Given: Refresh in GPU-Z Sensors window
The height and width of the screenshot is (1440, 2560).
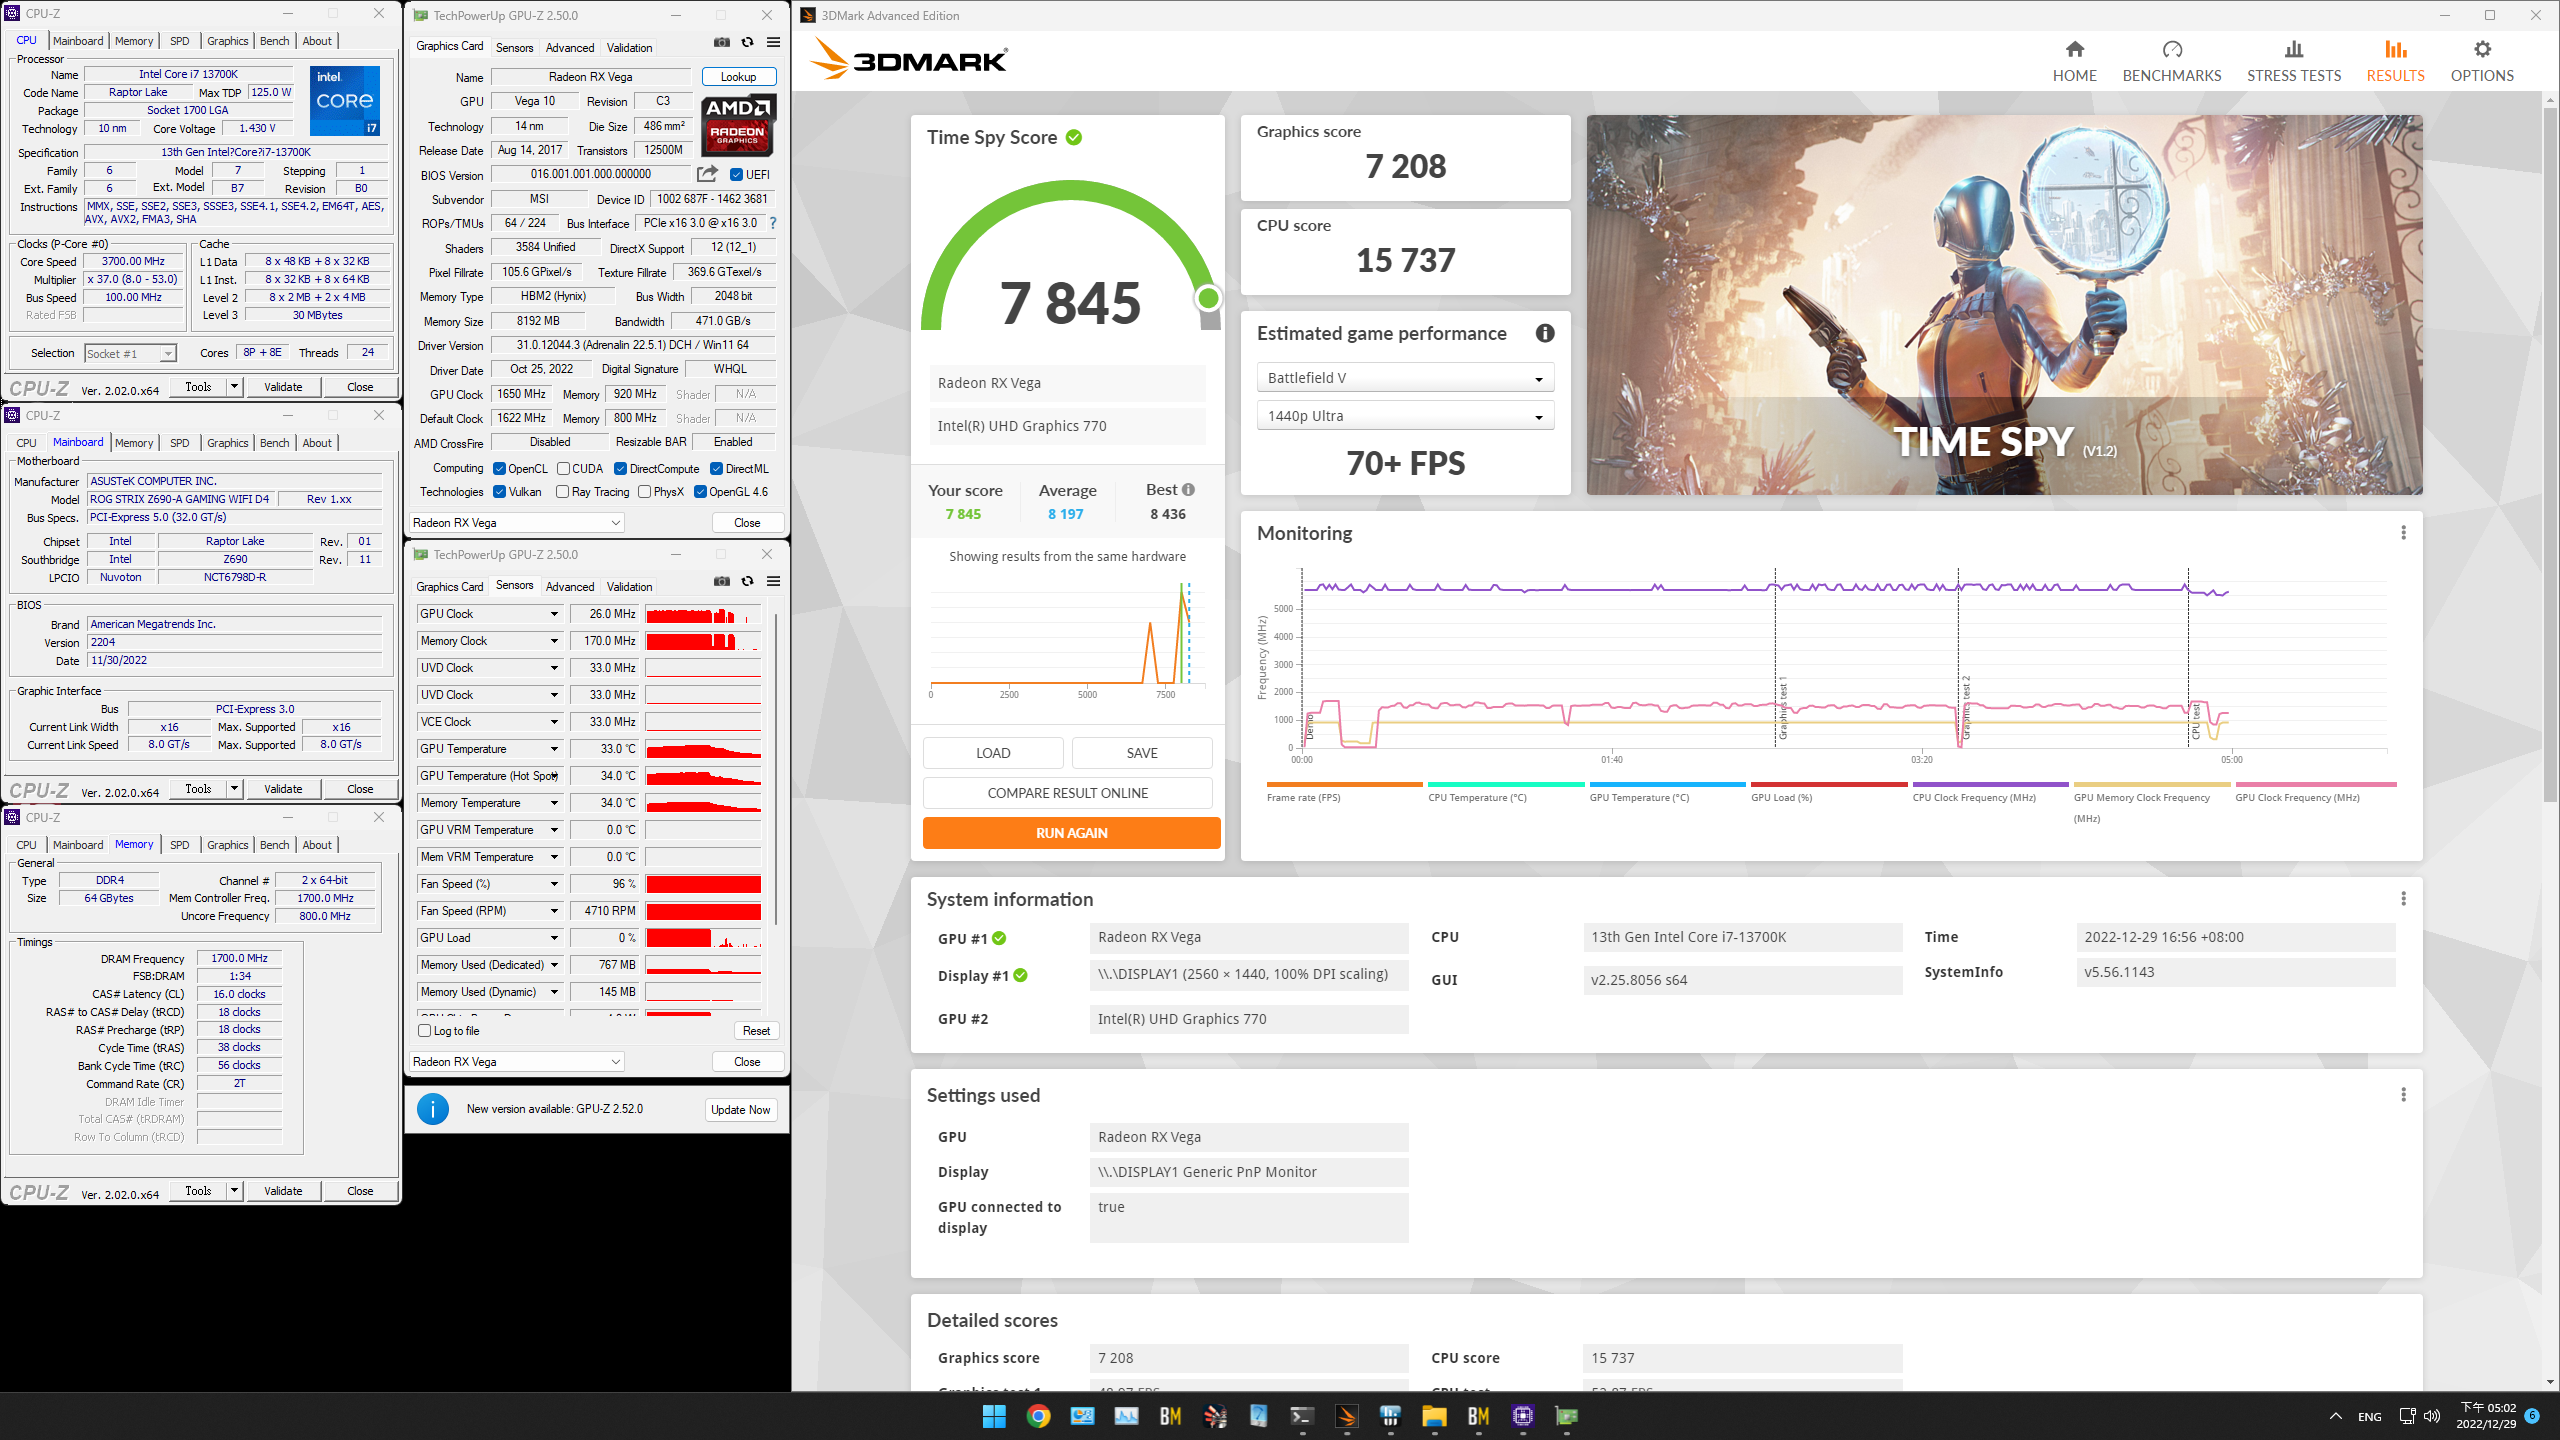Looking at the screenshot, I should [x=747, y=581].
